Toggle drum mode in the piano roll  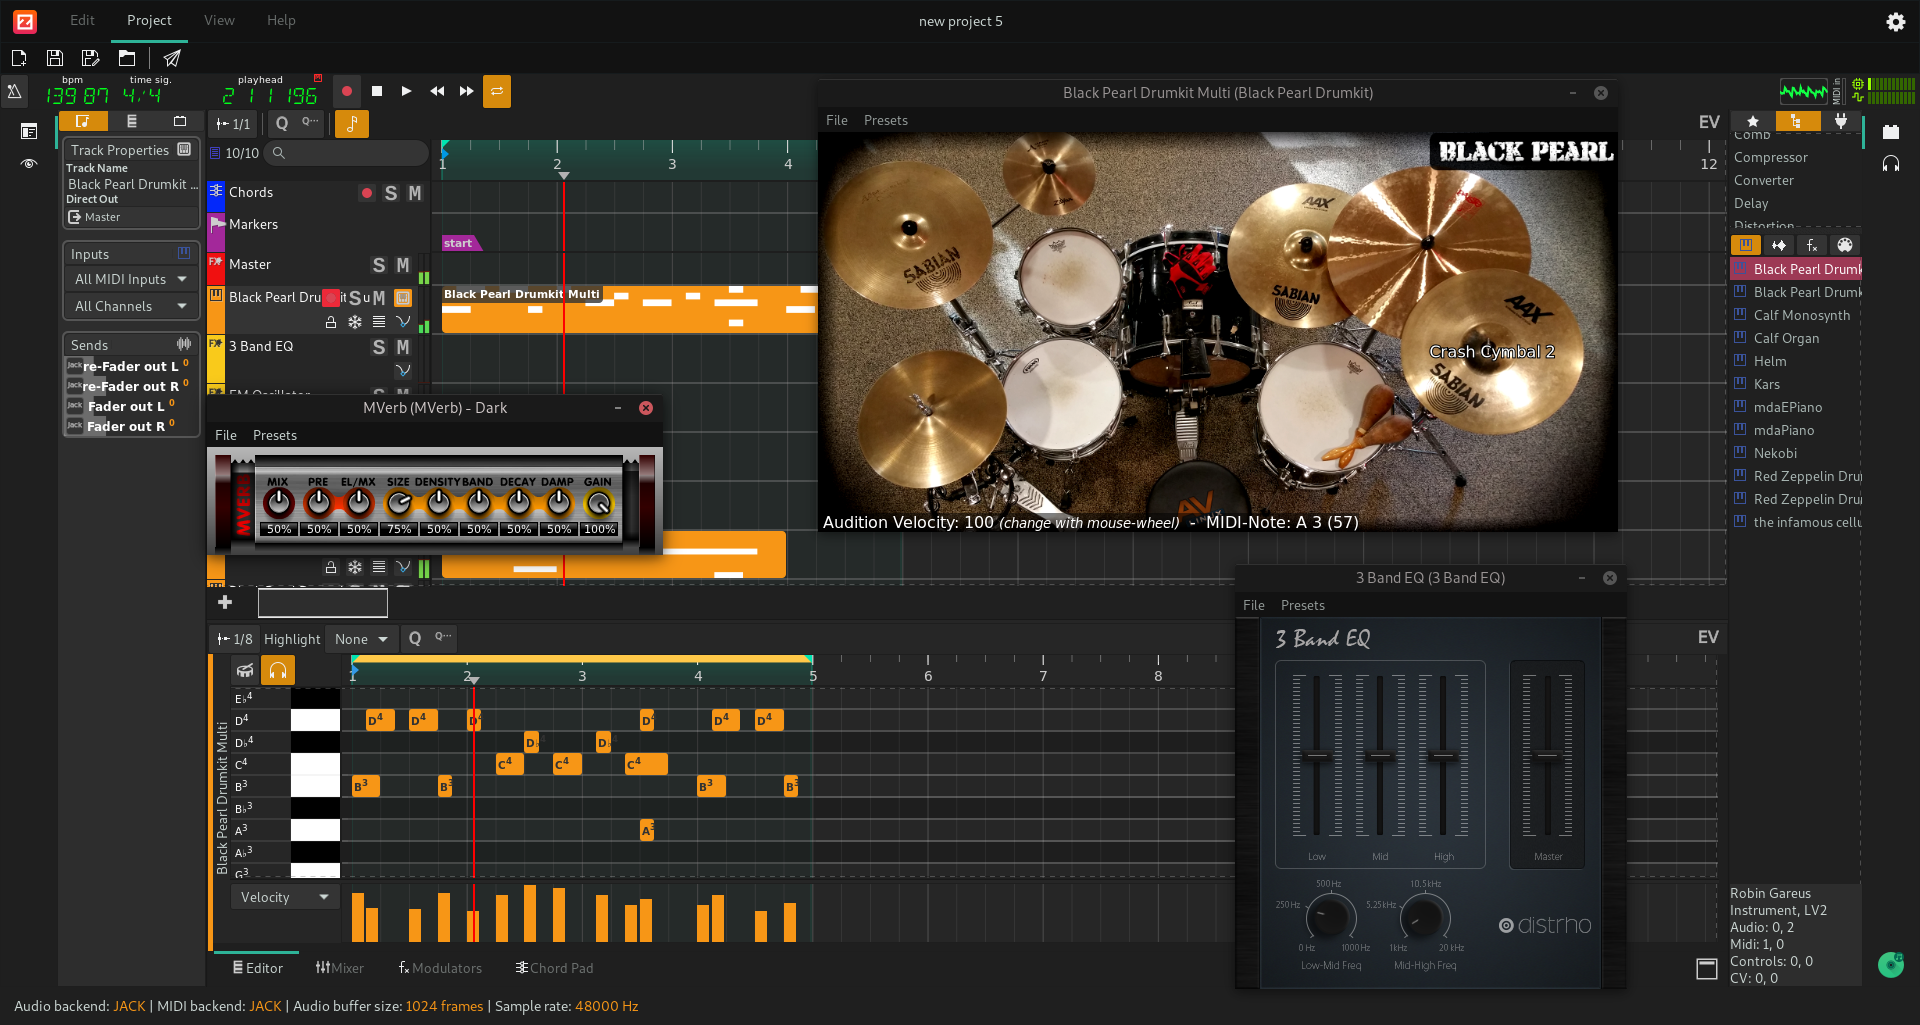pos(245,670)
